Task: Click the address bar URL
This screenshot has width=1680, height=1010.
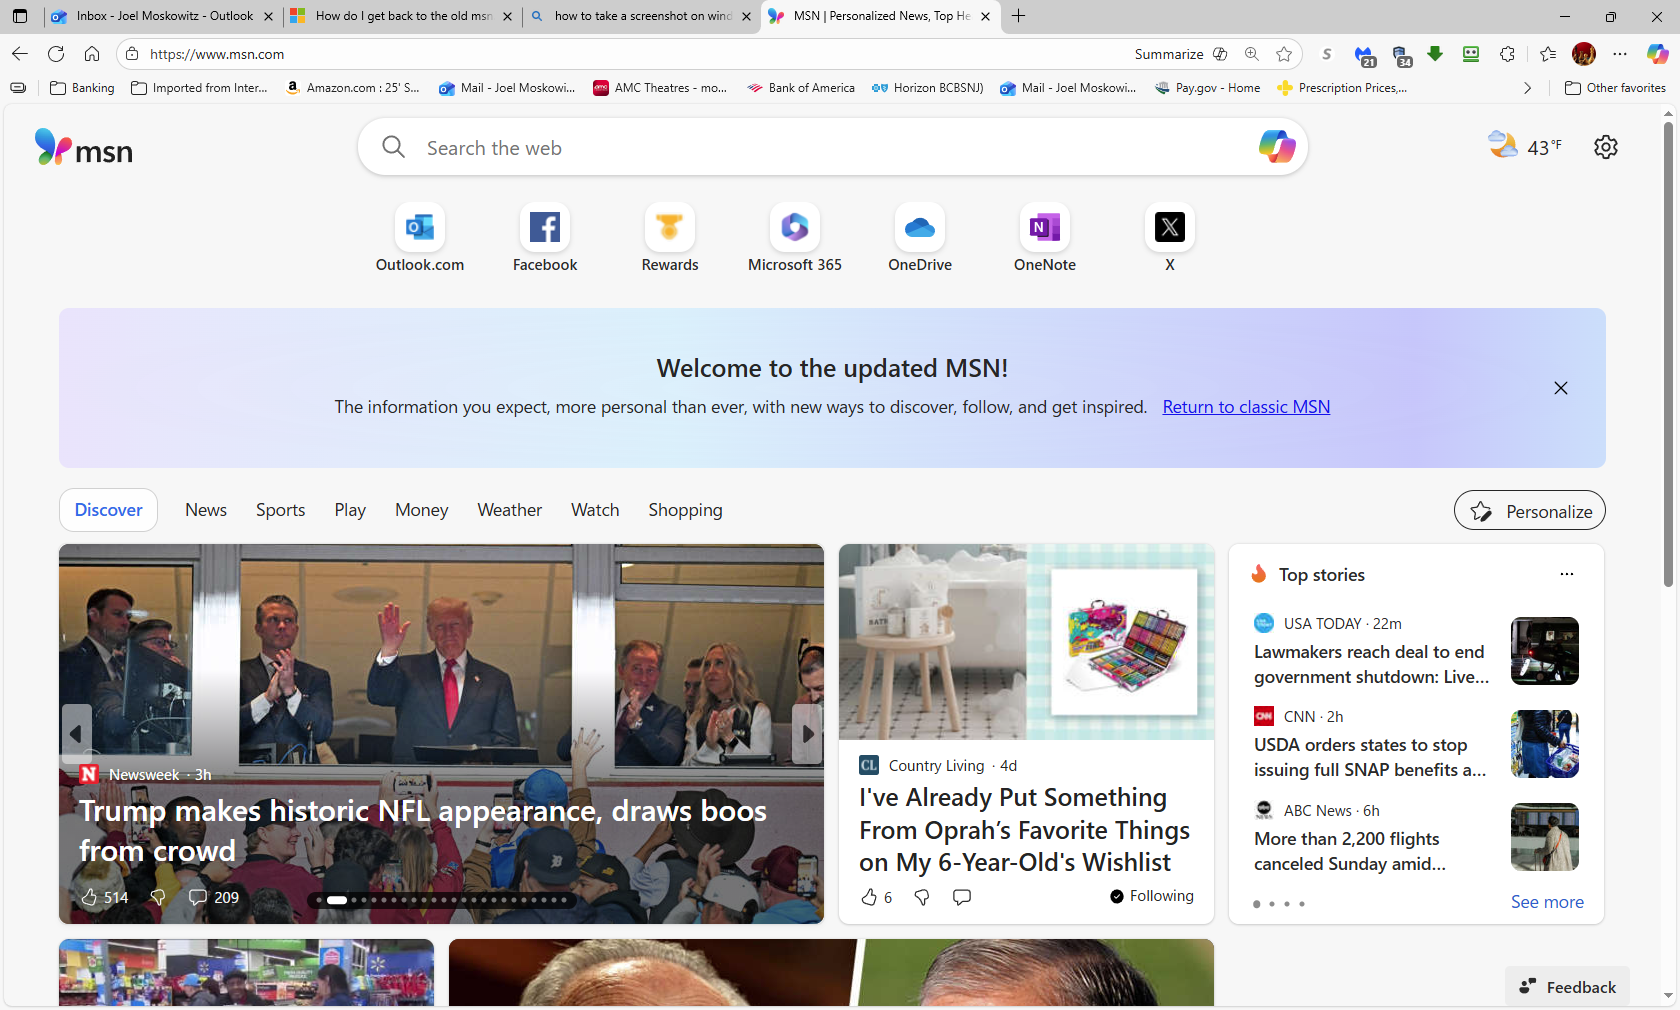Action: pyautogui.click(x=217, y=54)
